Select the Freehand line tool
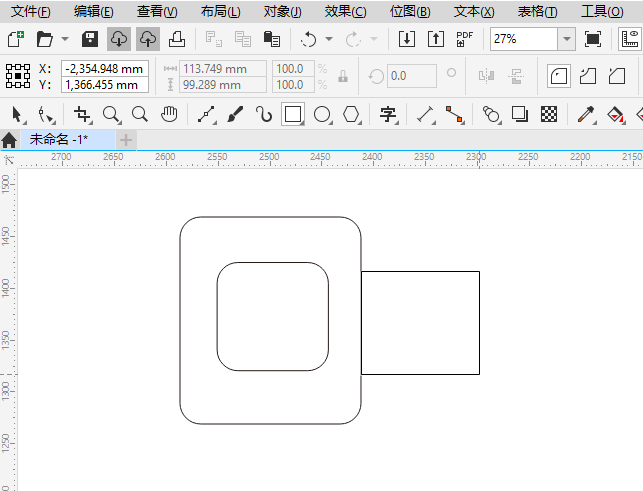The width and height of the screenshot is (643, 491). coord(206,114)
